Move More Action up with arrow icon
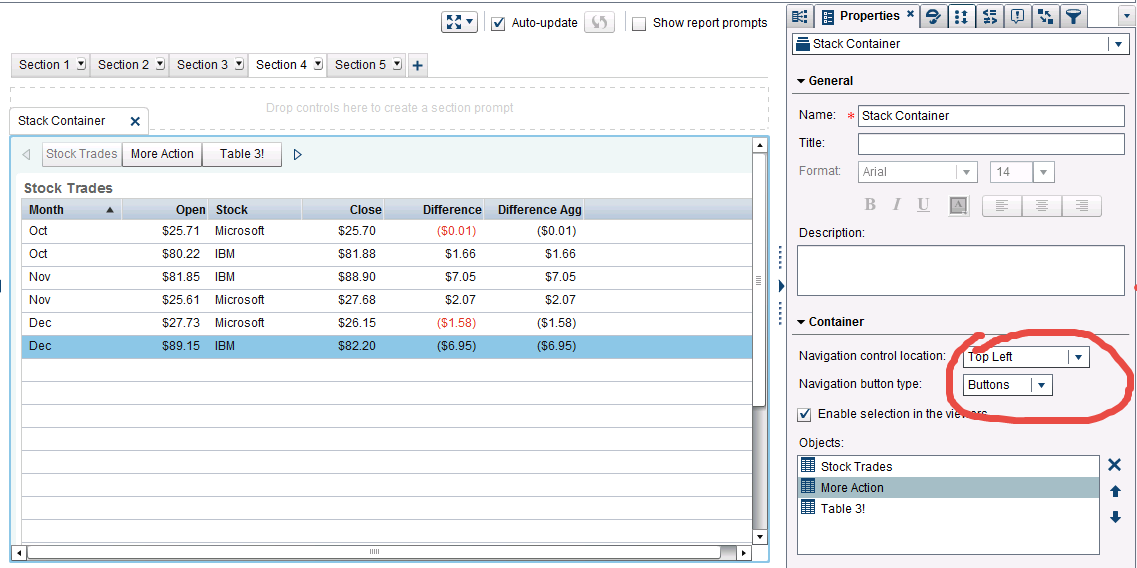 (1115, 491)
